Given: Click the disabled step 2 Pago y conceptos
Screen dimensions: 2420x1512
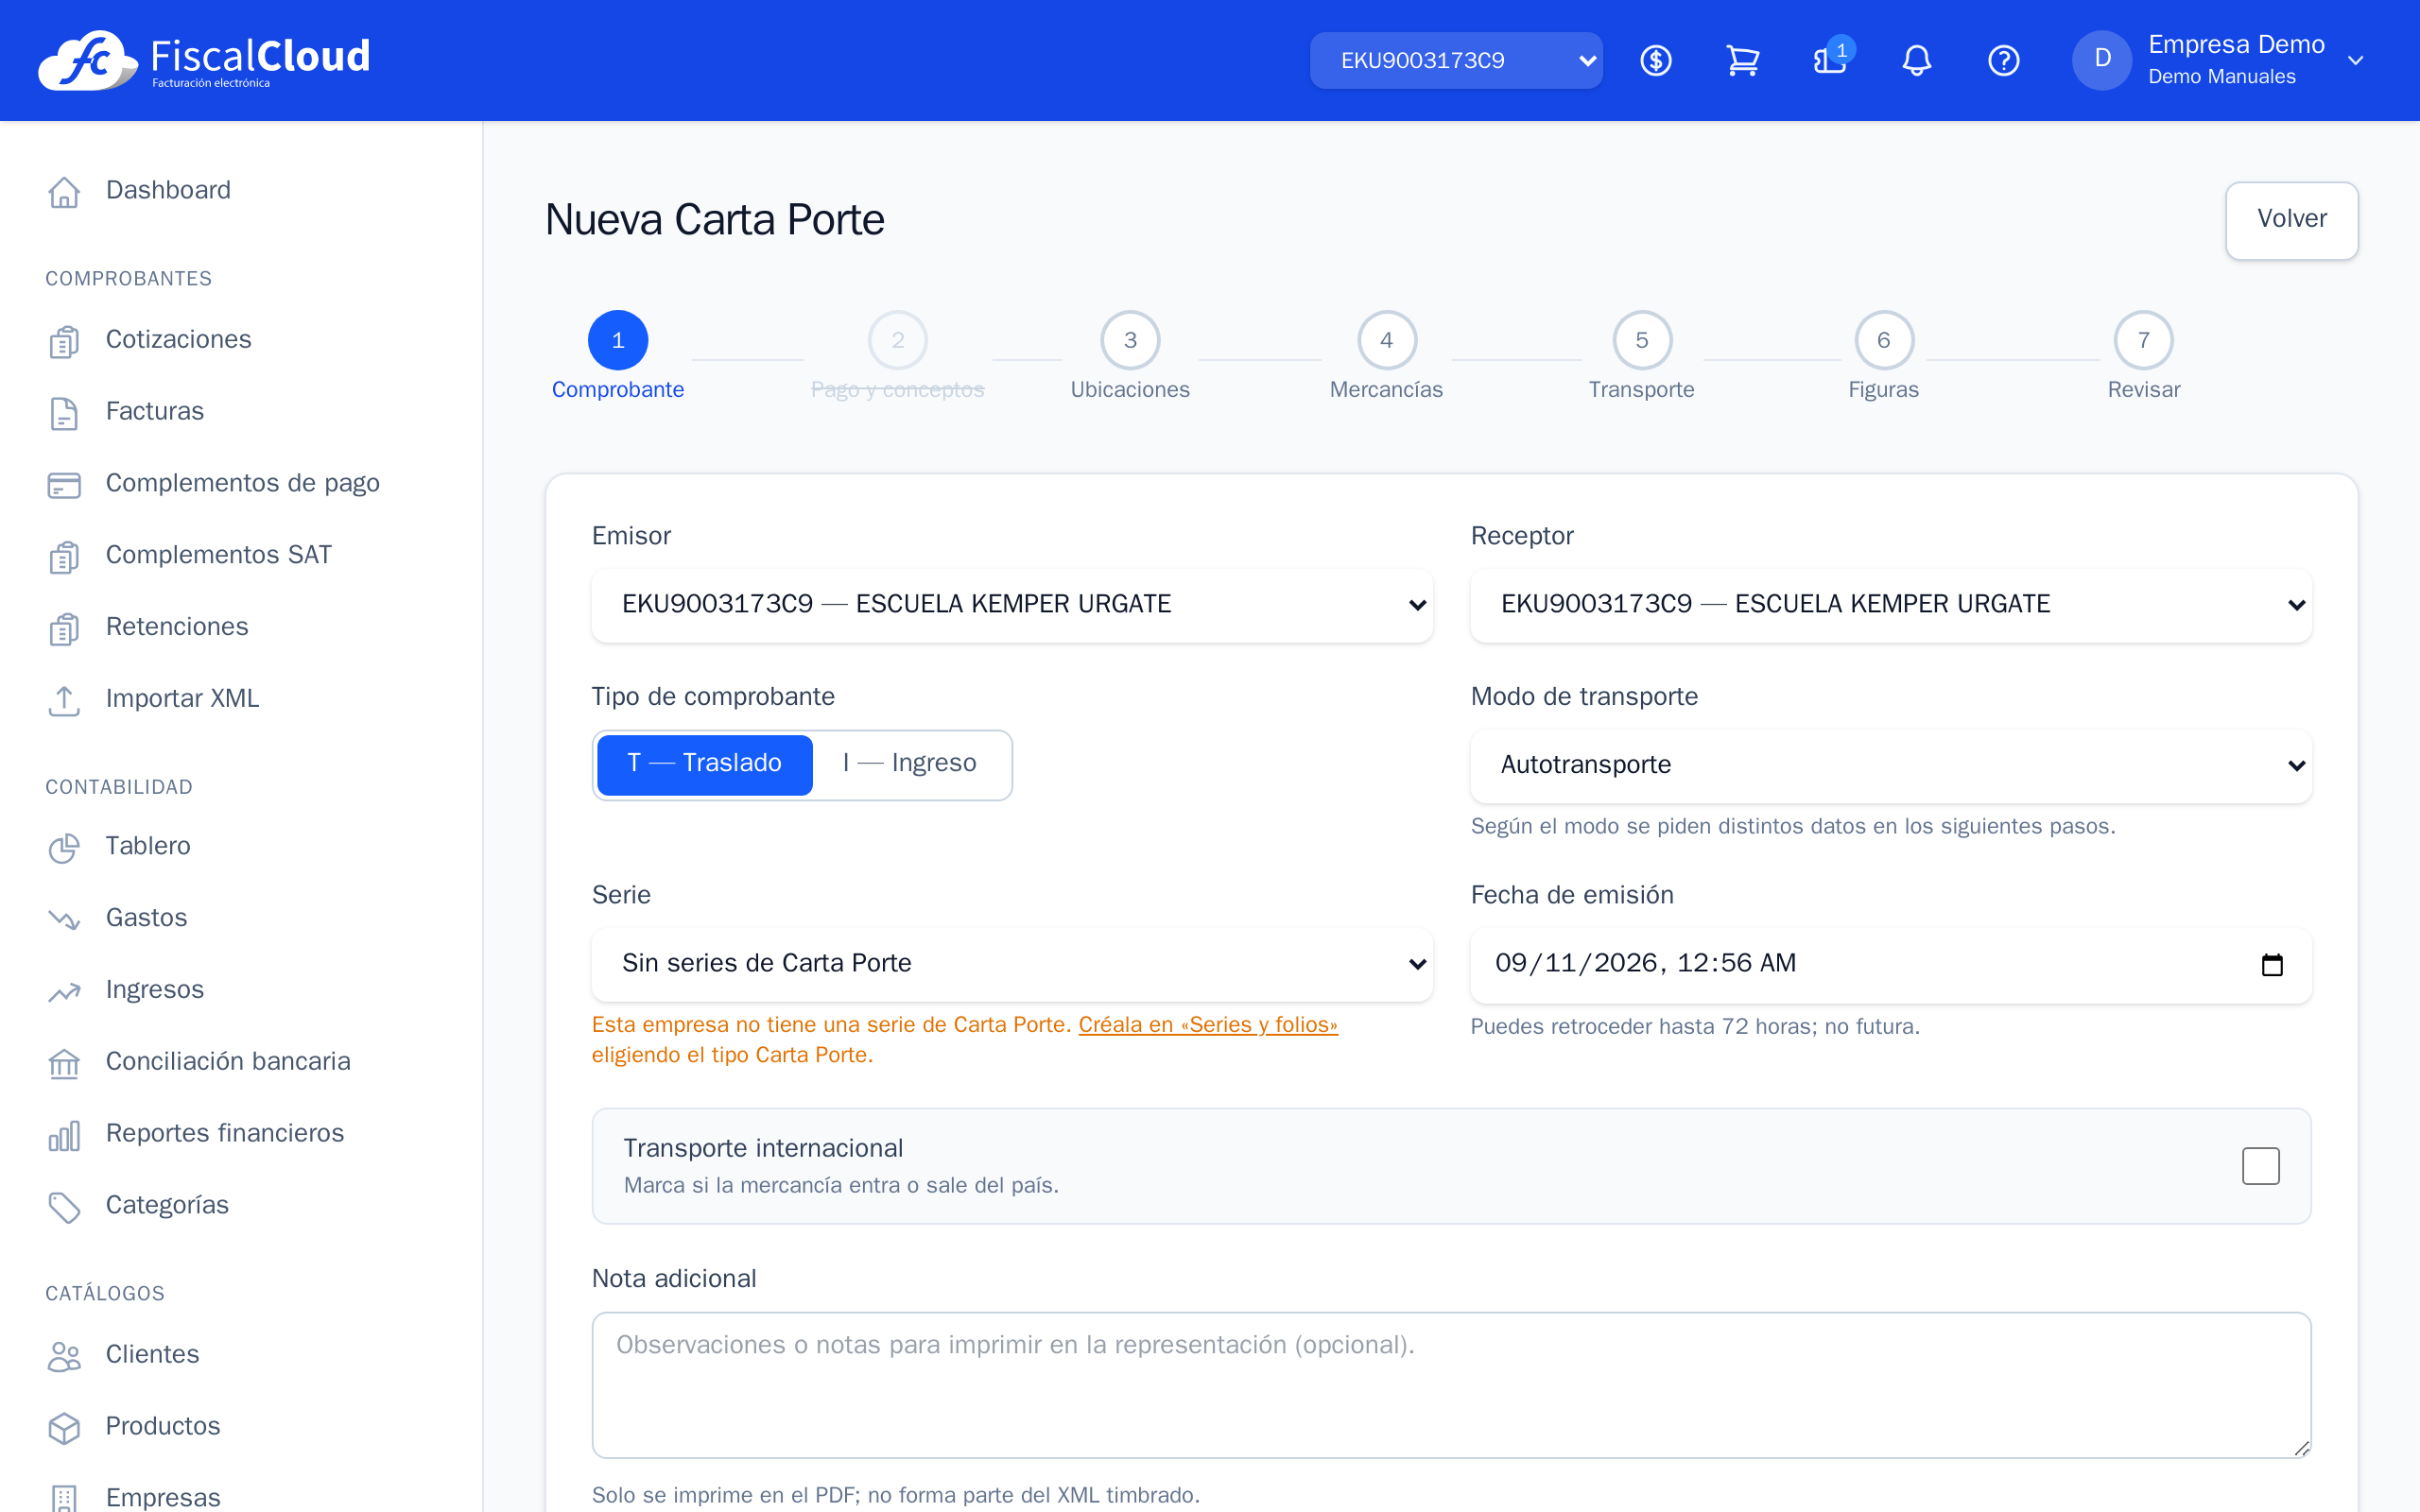Looking at the screenshot, I should point(897,355).
